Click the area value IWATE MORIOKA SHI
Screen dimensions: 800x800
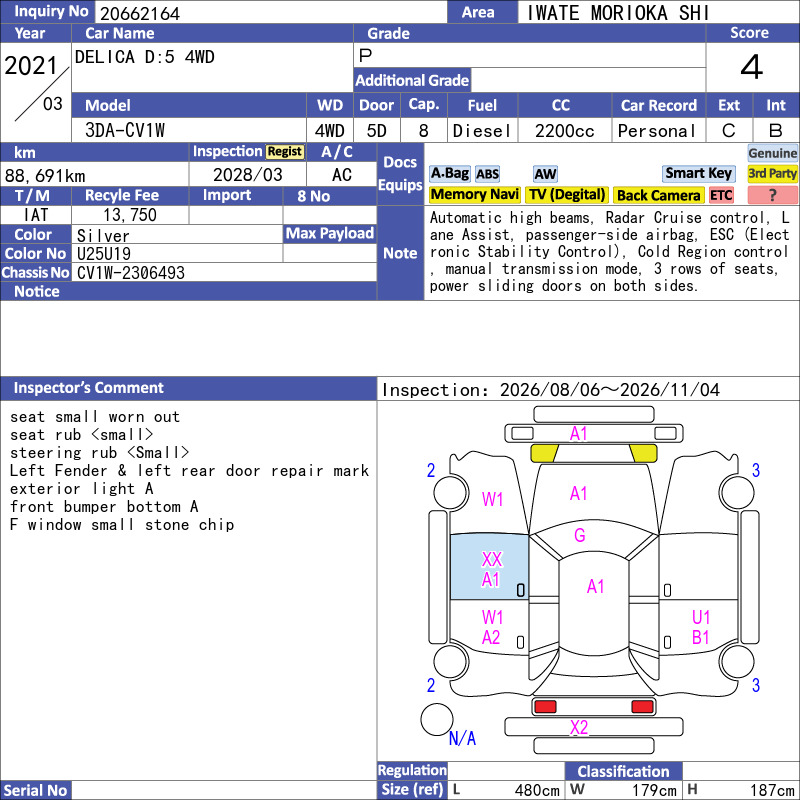[617, 13]
